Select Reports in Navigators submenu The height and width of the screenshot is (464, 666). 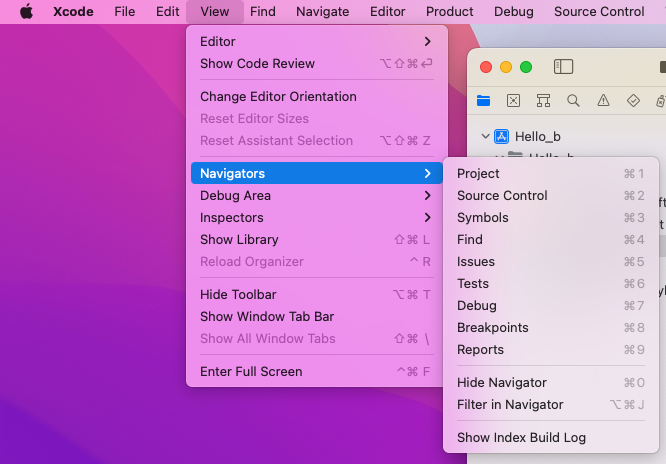click(x=551, y=350)
